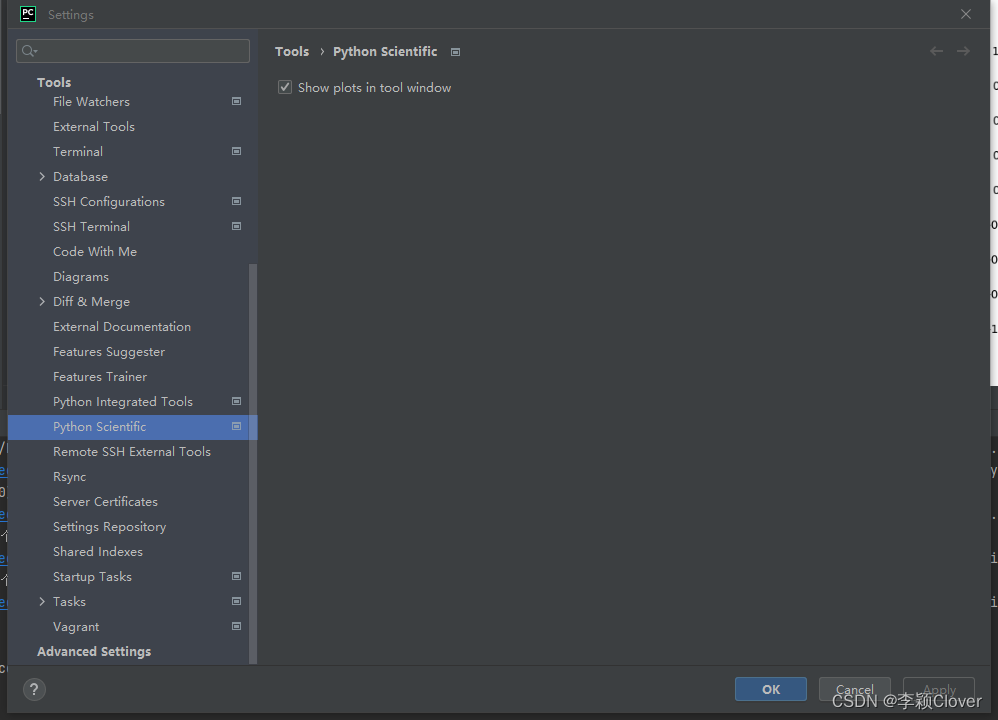This screenshot has height=720, width=998.
Task: Click the Apply button
Action: tap(939, 689)
